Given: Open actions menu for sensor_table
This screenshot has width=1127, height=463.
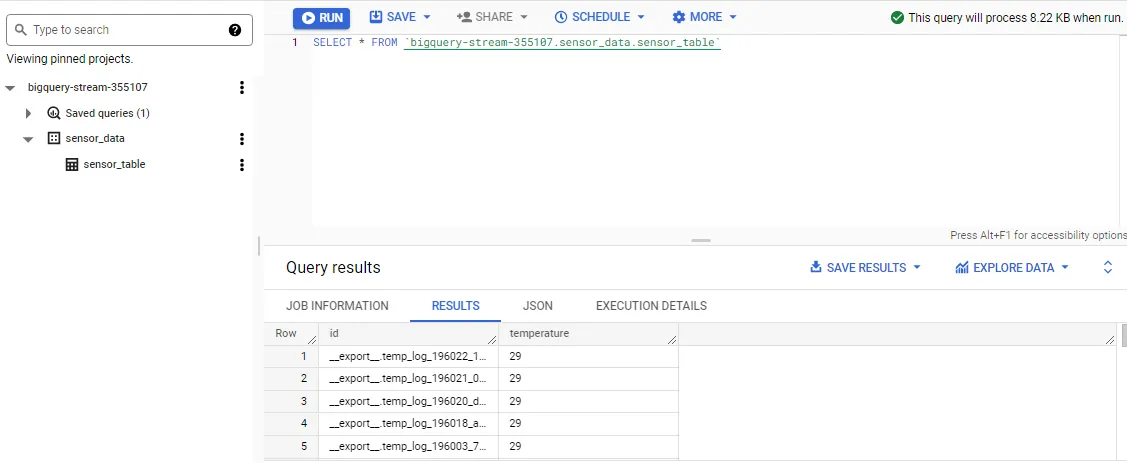Looking at the screenshot, I should [242, 165].
